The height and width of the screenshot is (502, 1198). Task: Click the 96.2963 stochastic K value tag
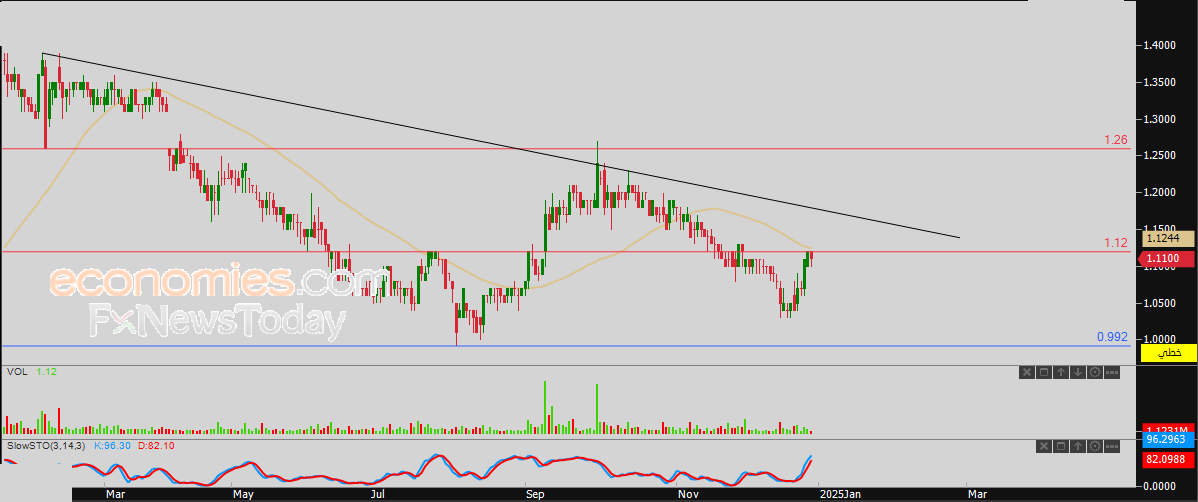pos(1168,440)
